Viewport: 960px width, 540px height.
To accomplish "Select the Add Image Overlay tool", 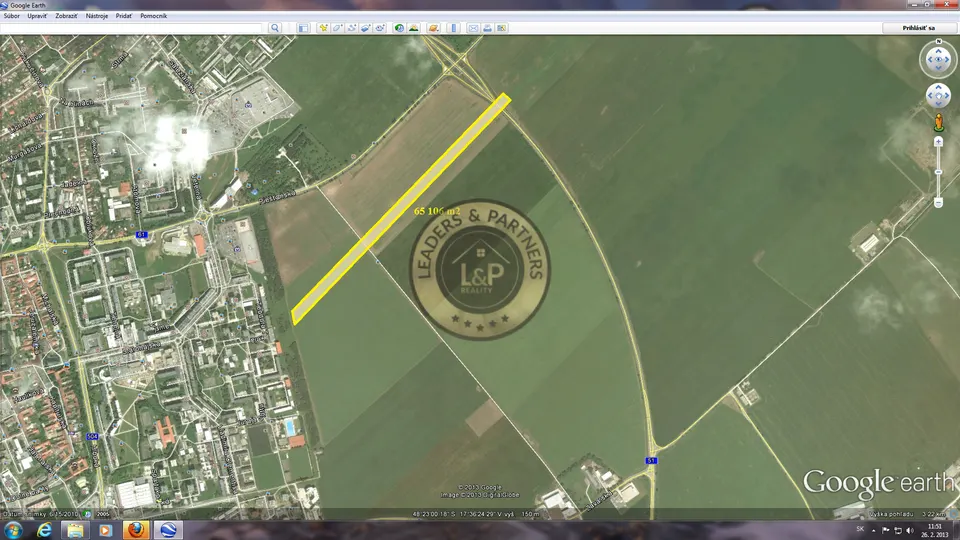I will point(366,28).
